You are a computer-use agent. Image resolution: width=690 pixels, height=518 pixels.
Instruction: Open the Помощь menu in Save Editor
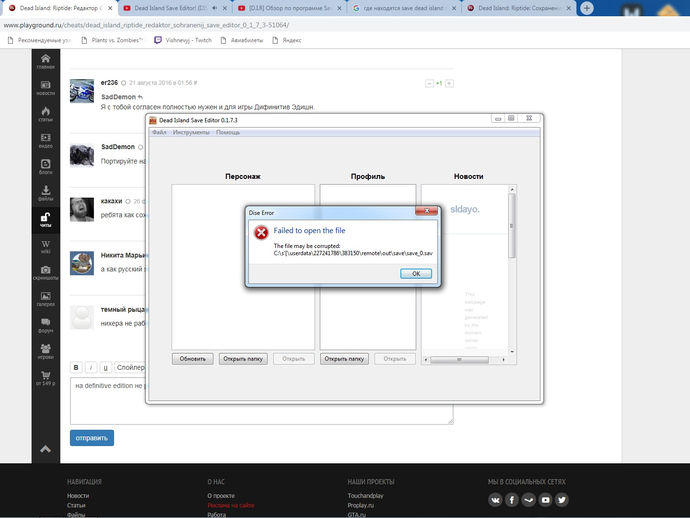point(228,132)
